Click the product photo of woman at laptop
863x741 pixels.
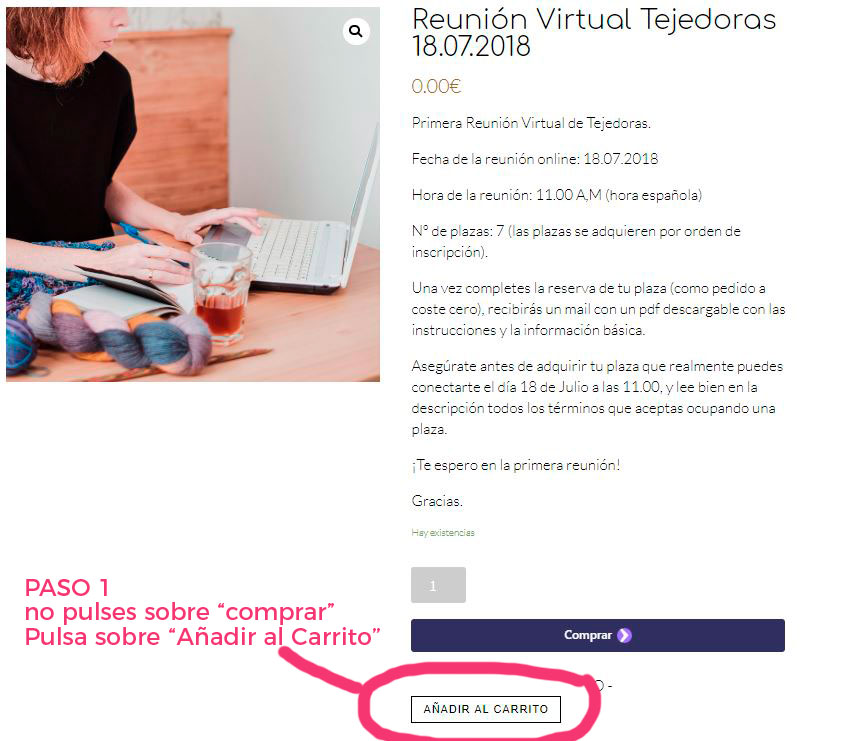pos(193,194)
